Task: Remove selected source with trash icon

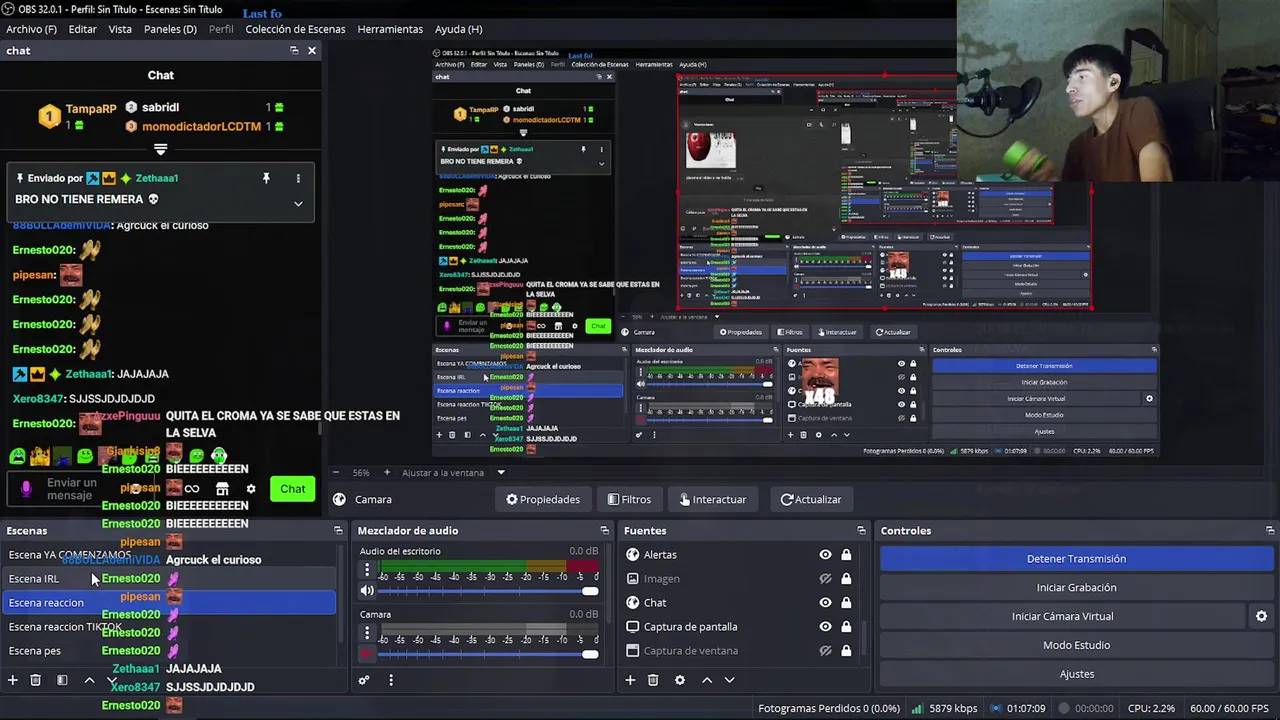Action: click(x=653, y=680)
